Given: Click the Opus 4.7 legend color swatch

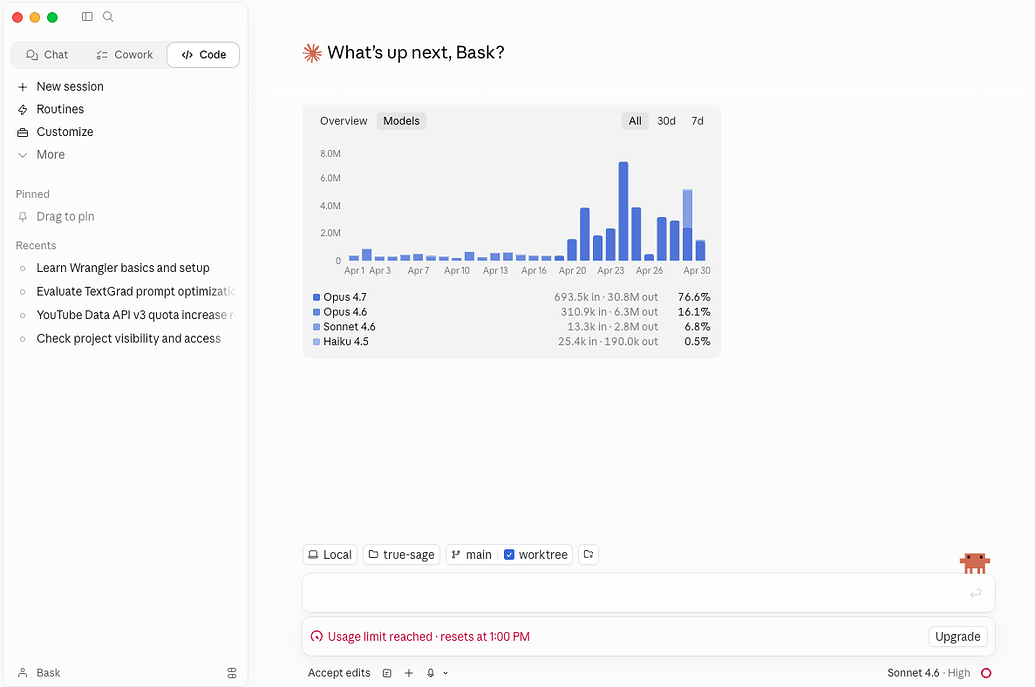Looking at the screenshot, I should coord(316,297).
